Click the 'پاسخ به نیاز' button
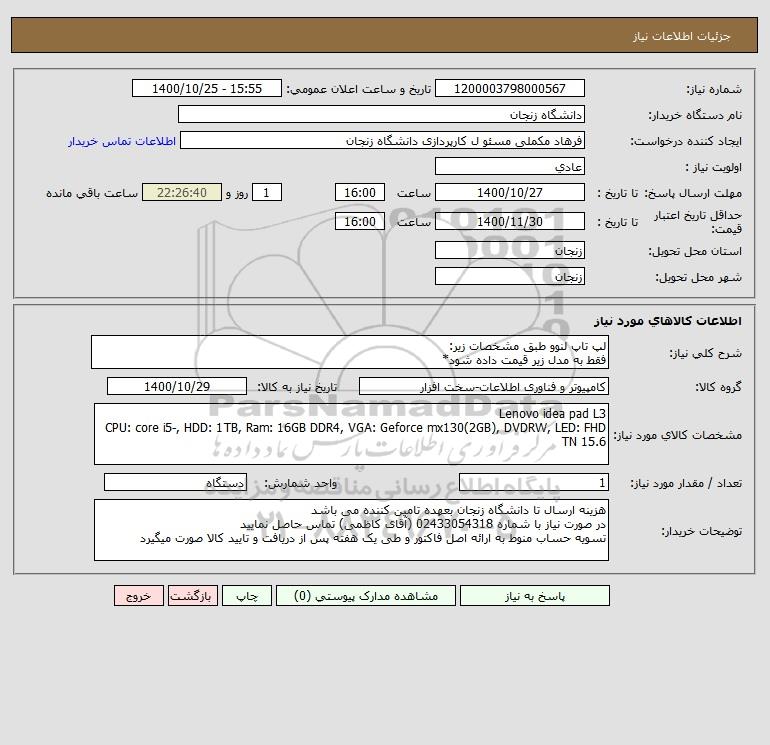Image resolution: width=770 pixels, height=745 pixels. click(x=535, y=596)
